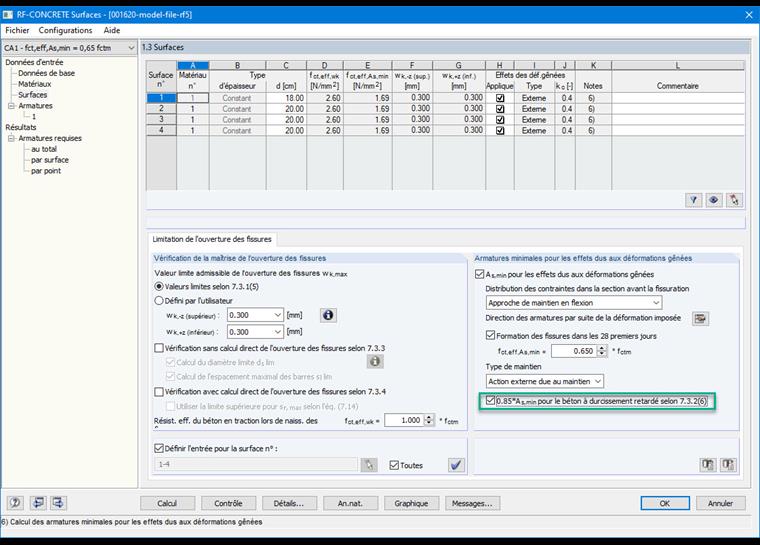Screen dimensions: 760x545
Task: Click the pick-surface cursor icon below table
Action: click(x=734, y=200)
